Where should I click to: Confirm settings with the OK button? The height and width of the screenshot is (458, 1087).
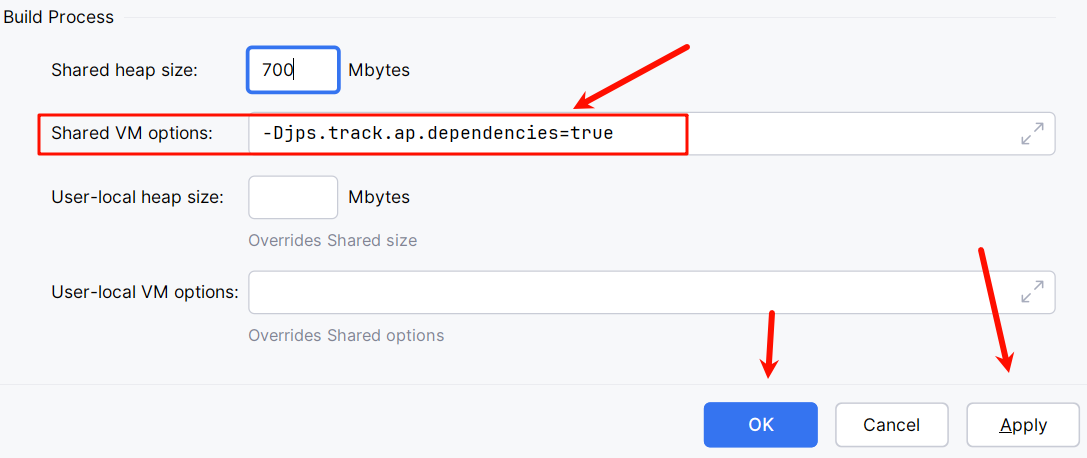click(760, 425)
